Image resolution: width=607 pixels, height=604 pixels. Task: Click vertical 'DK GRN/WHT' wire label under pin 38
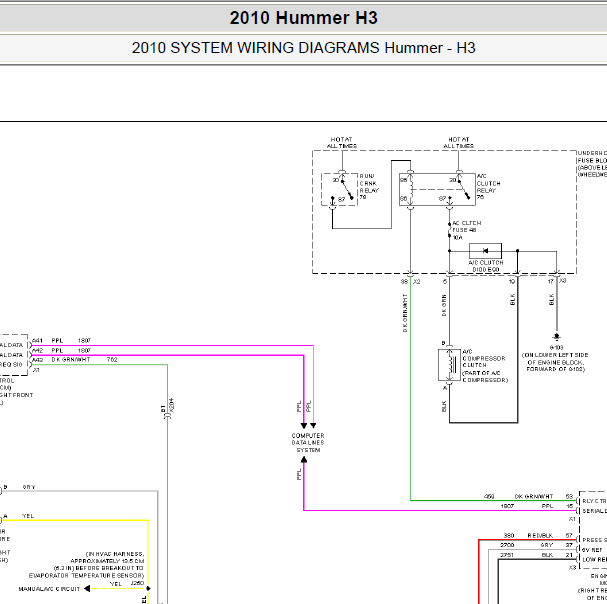tap(405, 313)
